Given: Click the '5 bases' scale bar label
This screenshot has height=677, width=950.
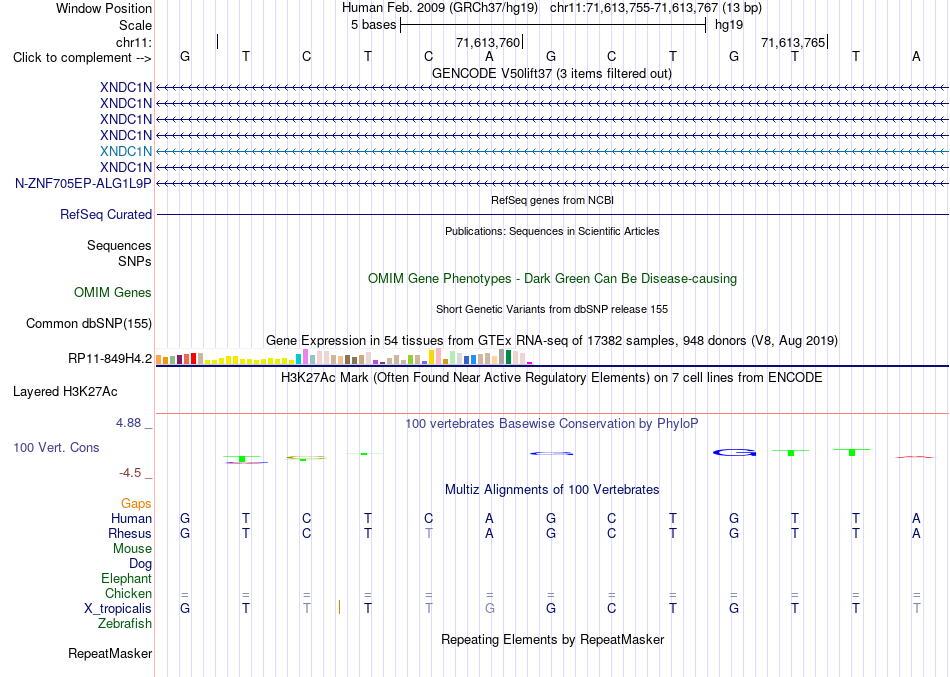Looking at the screenshot, I should (x=373, y=25).
